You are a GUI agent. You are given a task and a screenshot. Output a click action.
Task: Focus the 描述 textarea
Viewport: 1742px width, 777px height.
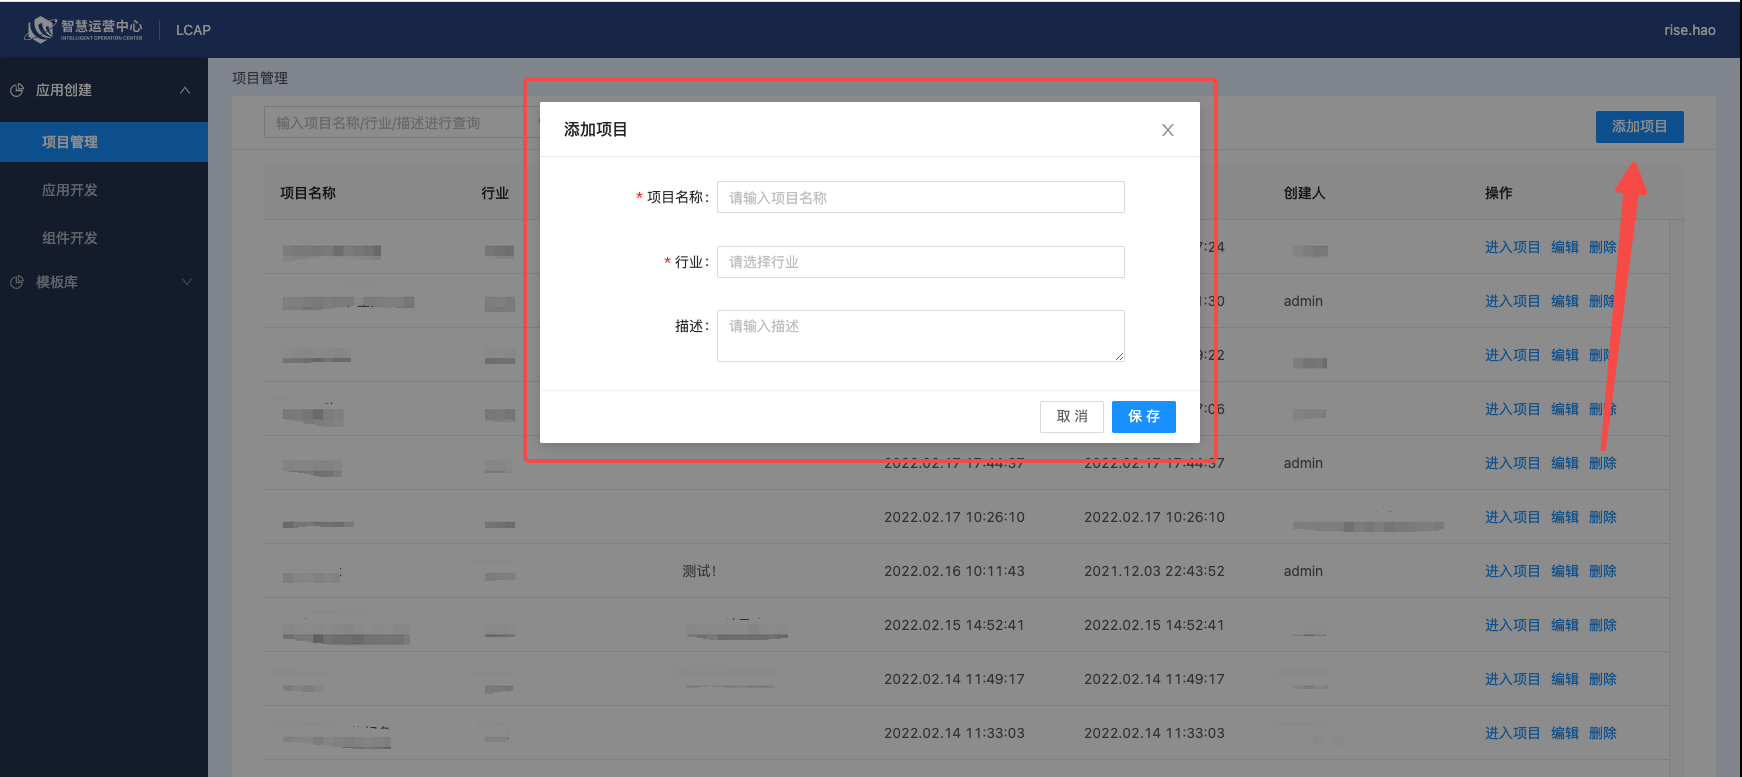tap(921, 336)
